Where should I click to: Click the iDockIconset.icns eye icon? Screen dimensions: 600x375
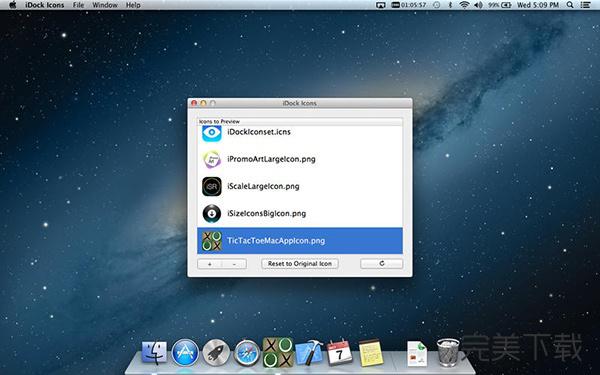coord(212,133)
